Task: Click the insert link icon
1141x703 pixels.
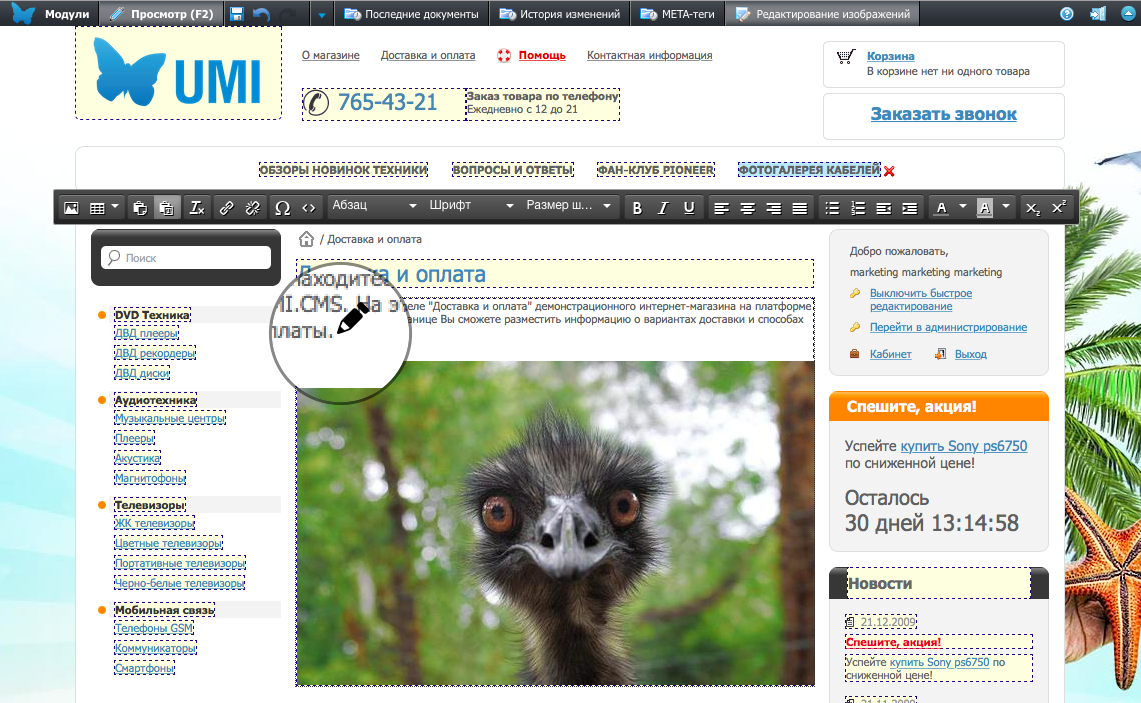Action: tap(226, 208)
